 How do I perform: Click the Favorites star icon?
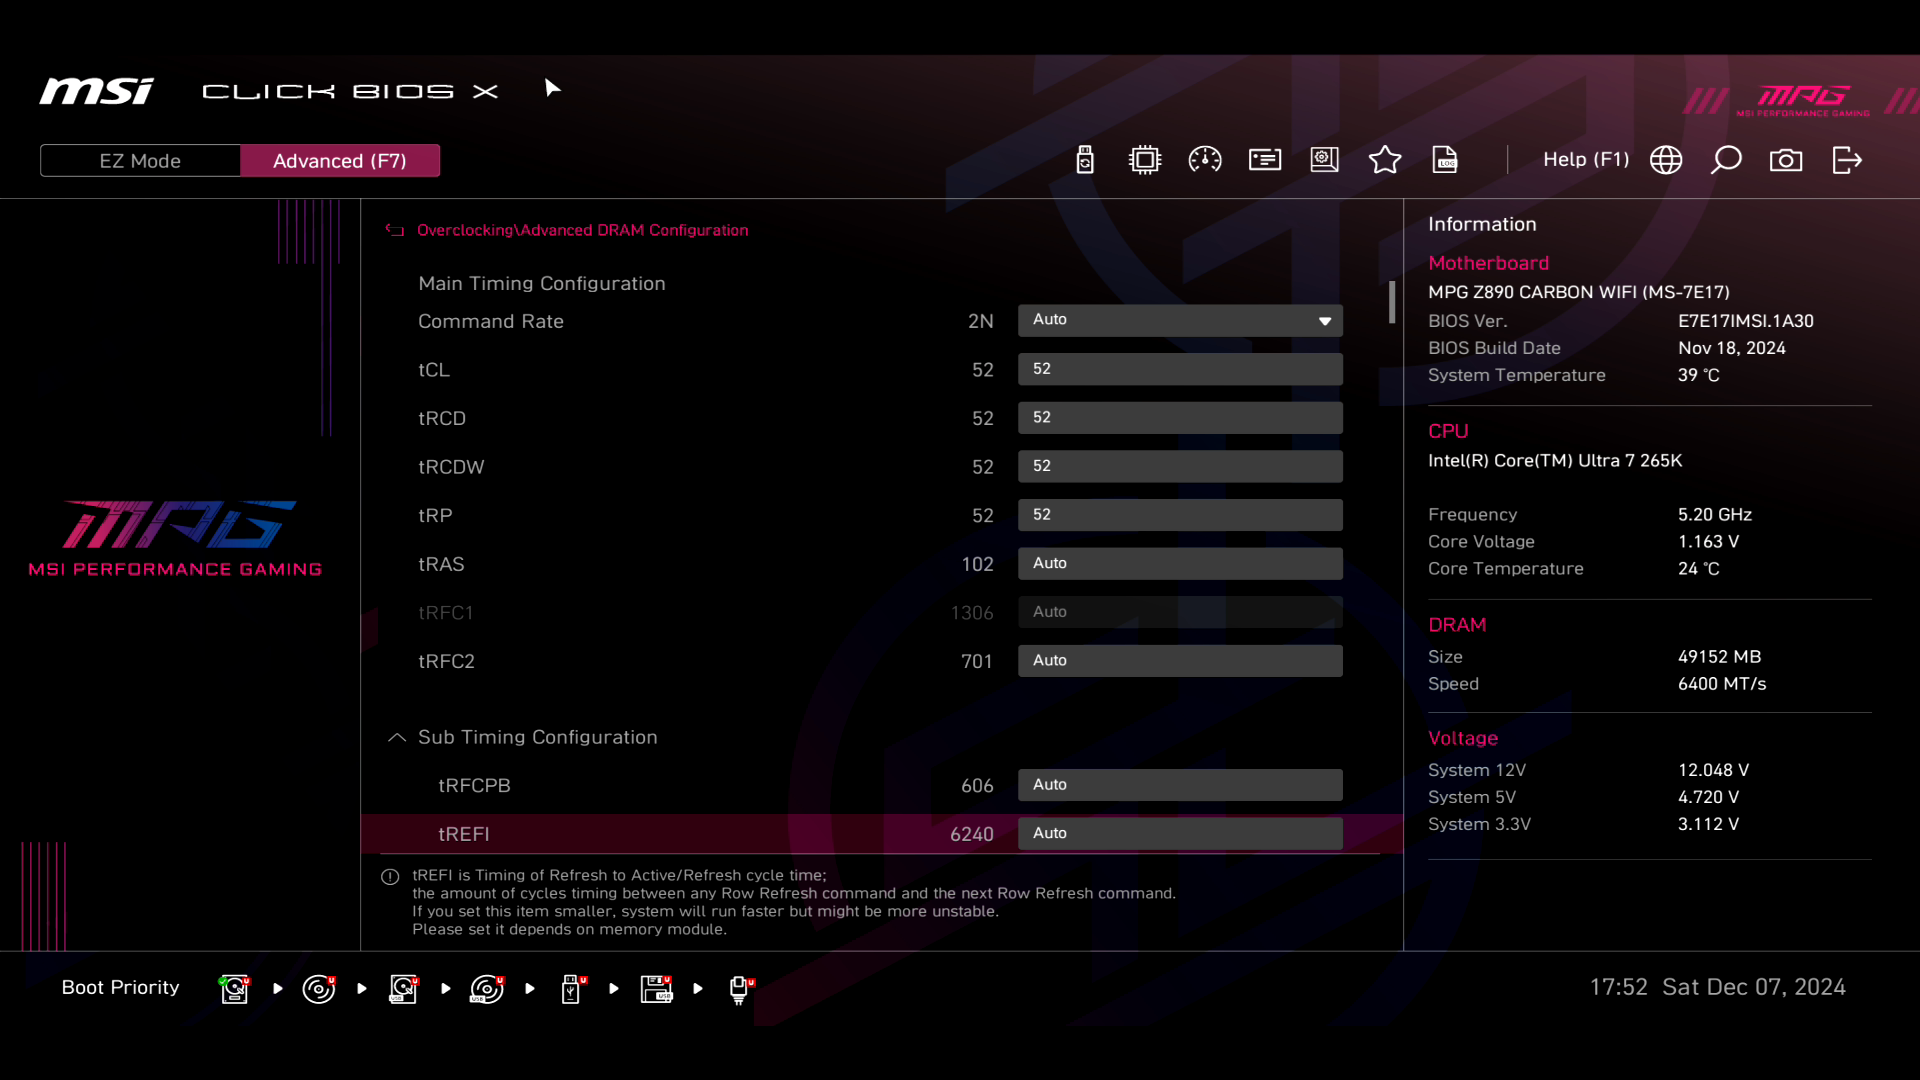1385,160
